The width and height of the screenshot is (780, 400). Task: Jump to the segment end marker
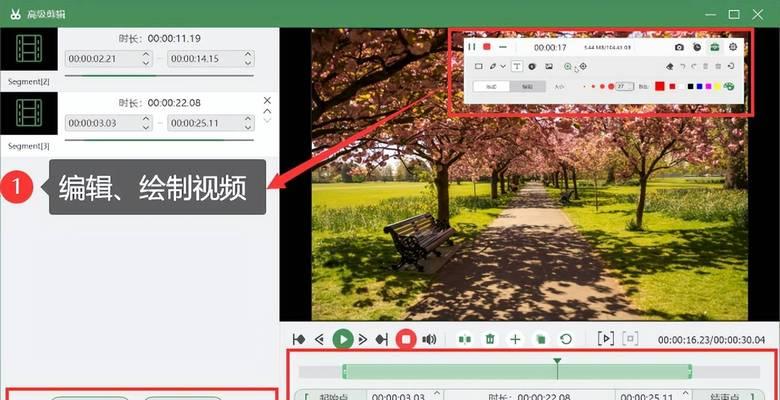[382, 339]
